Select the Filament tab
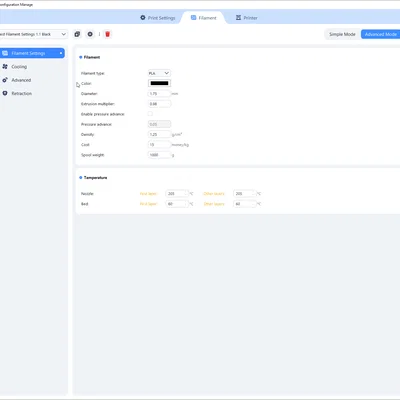The image size is (400, 400). pos(204,18)
